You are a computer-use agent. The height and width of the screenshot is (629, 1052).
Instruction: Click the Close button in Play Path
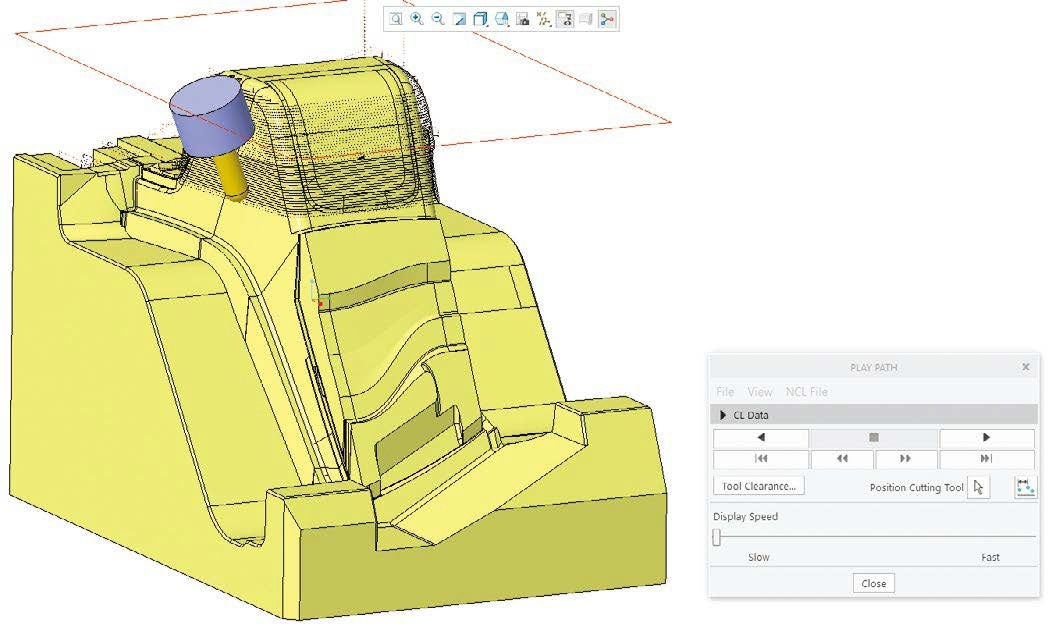(x=874, y=583)
